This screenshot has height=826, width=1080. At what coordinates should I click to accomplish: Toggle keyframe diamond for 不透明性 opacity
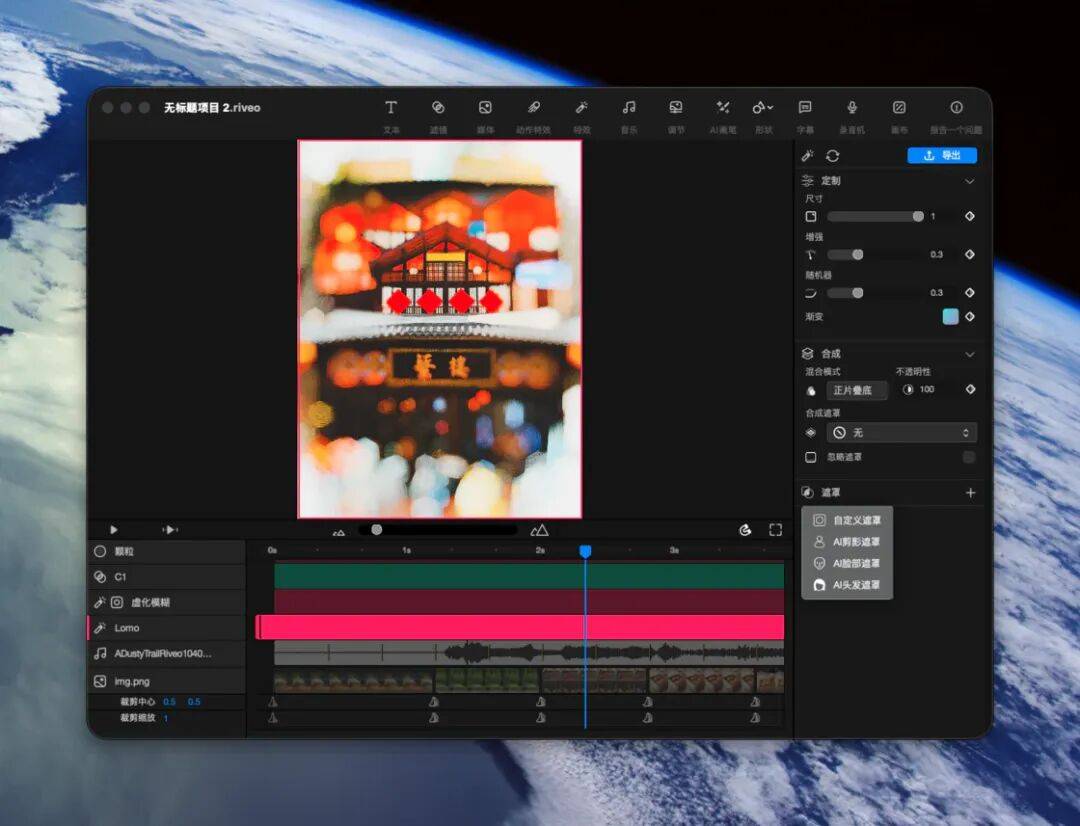[969, 390]
